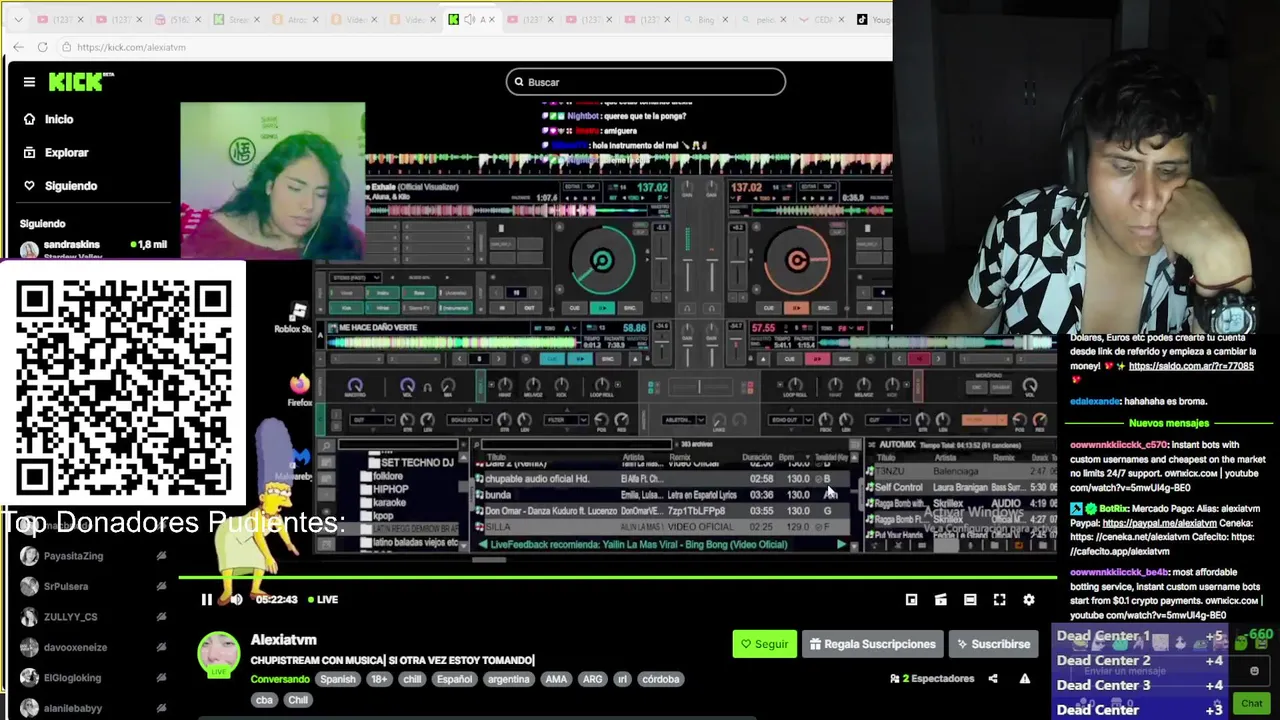Viewport: 1280px width, 720px height.
Task: Switch to the TikTok browser tab
Action: [x=873, y=19]
